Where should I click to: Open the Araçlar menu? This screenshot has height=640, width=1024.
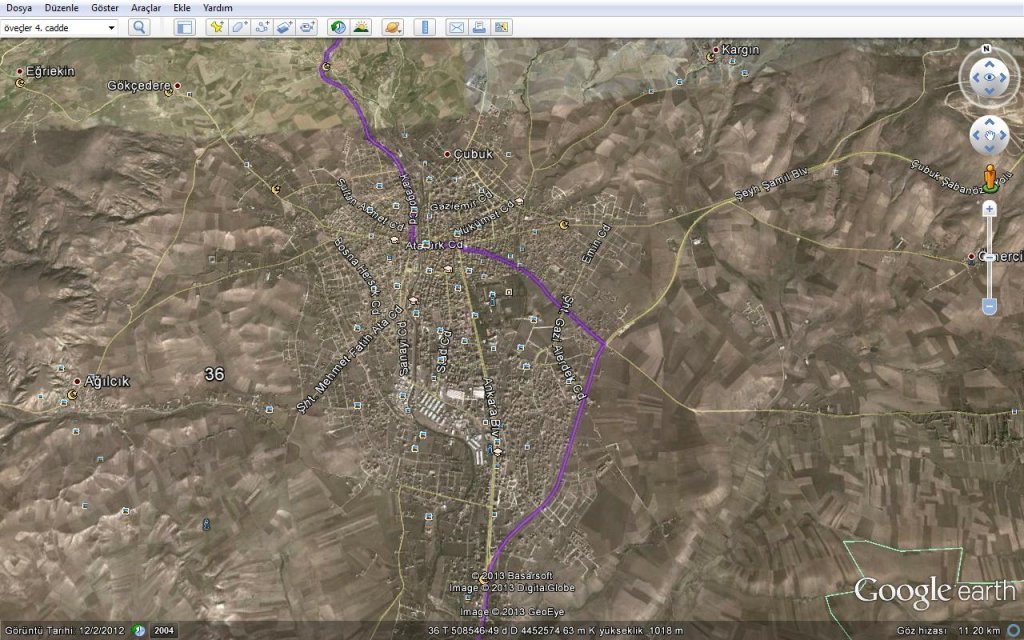click(x=146, y=7)
